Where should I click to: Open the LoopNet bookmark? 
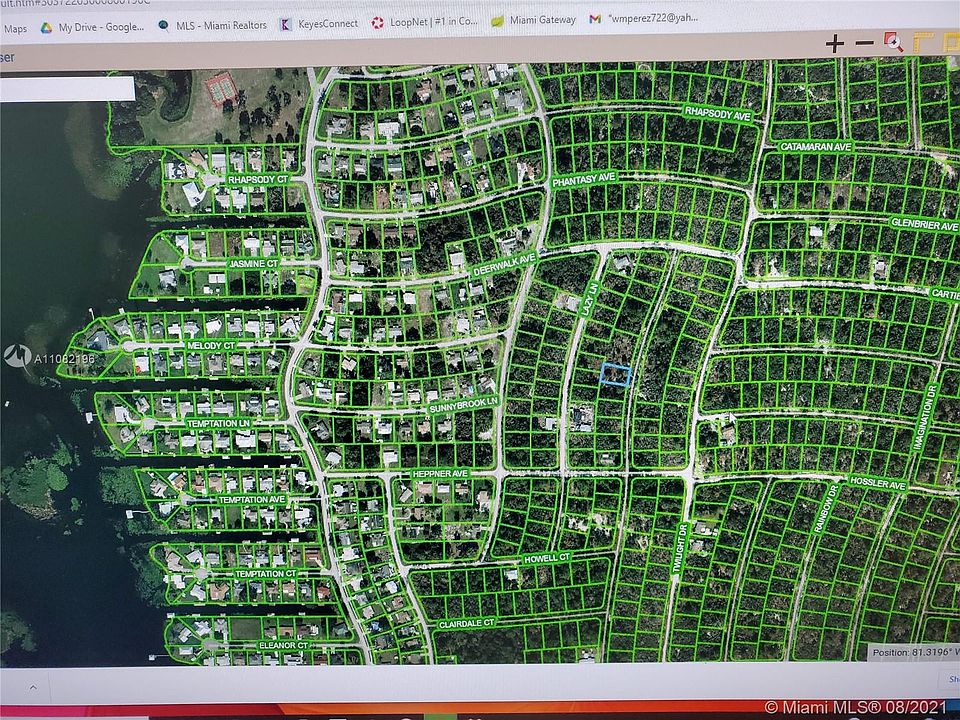[424, 22]
